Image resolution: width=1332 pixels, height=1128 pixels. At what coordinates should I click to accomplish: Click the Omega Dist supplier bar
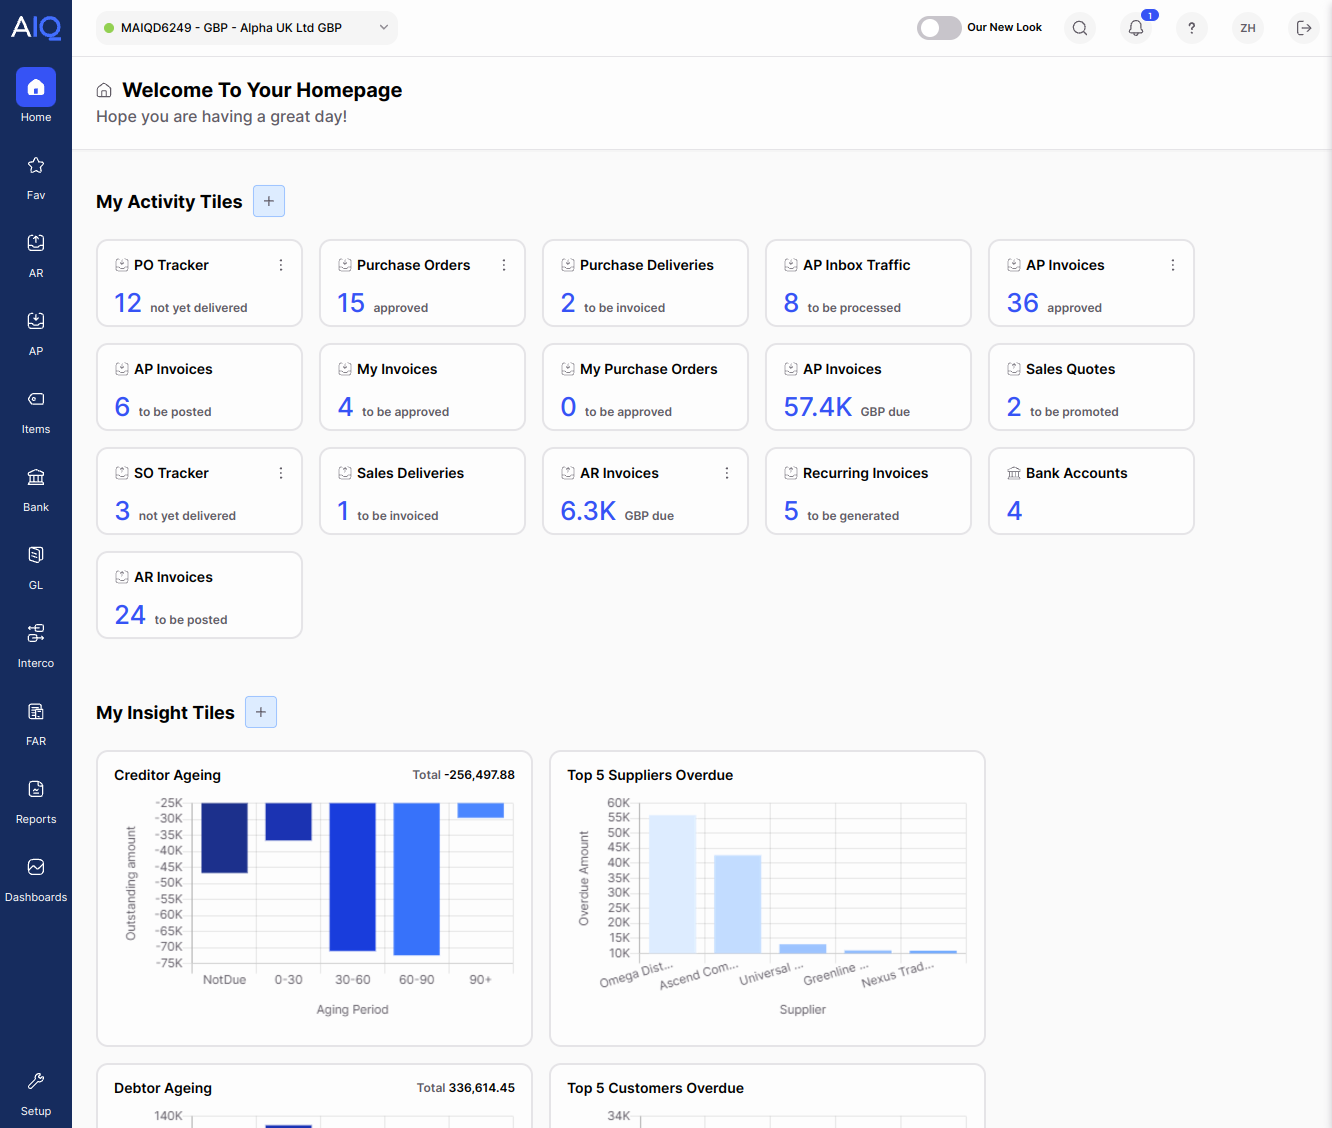point(673,884)
